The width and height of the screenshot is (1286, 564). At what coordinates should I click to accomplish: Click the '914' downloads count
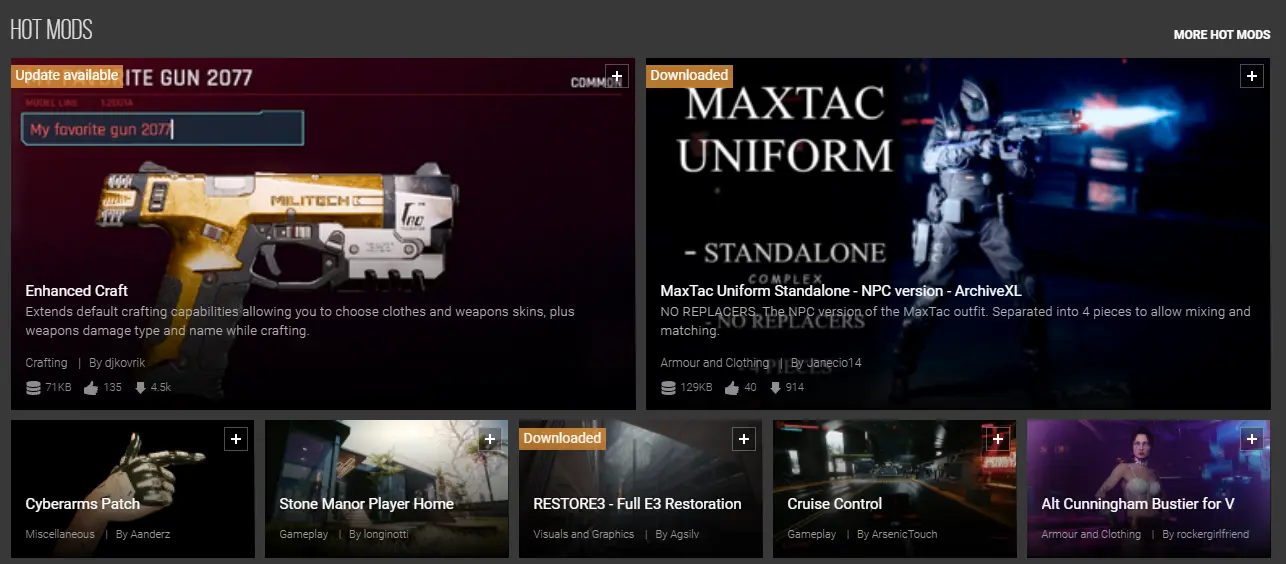794,387
